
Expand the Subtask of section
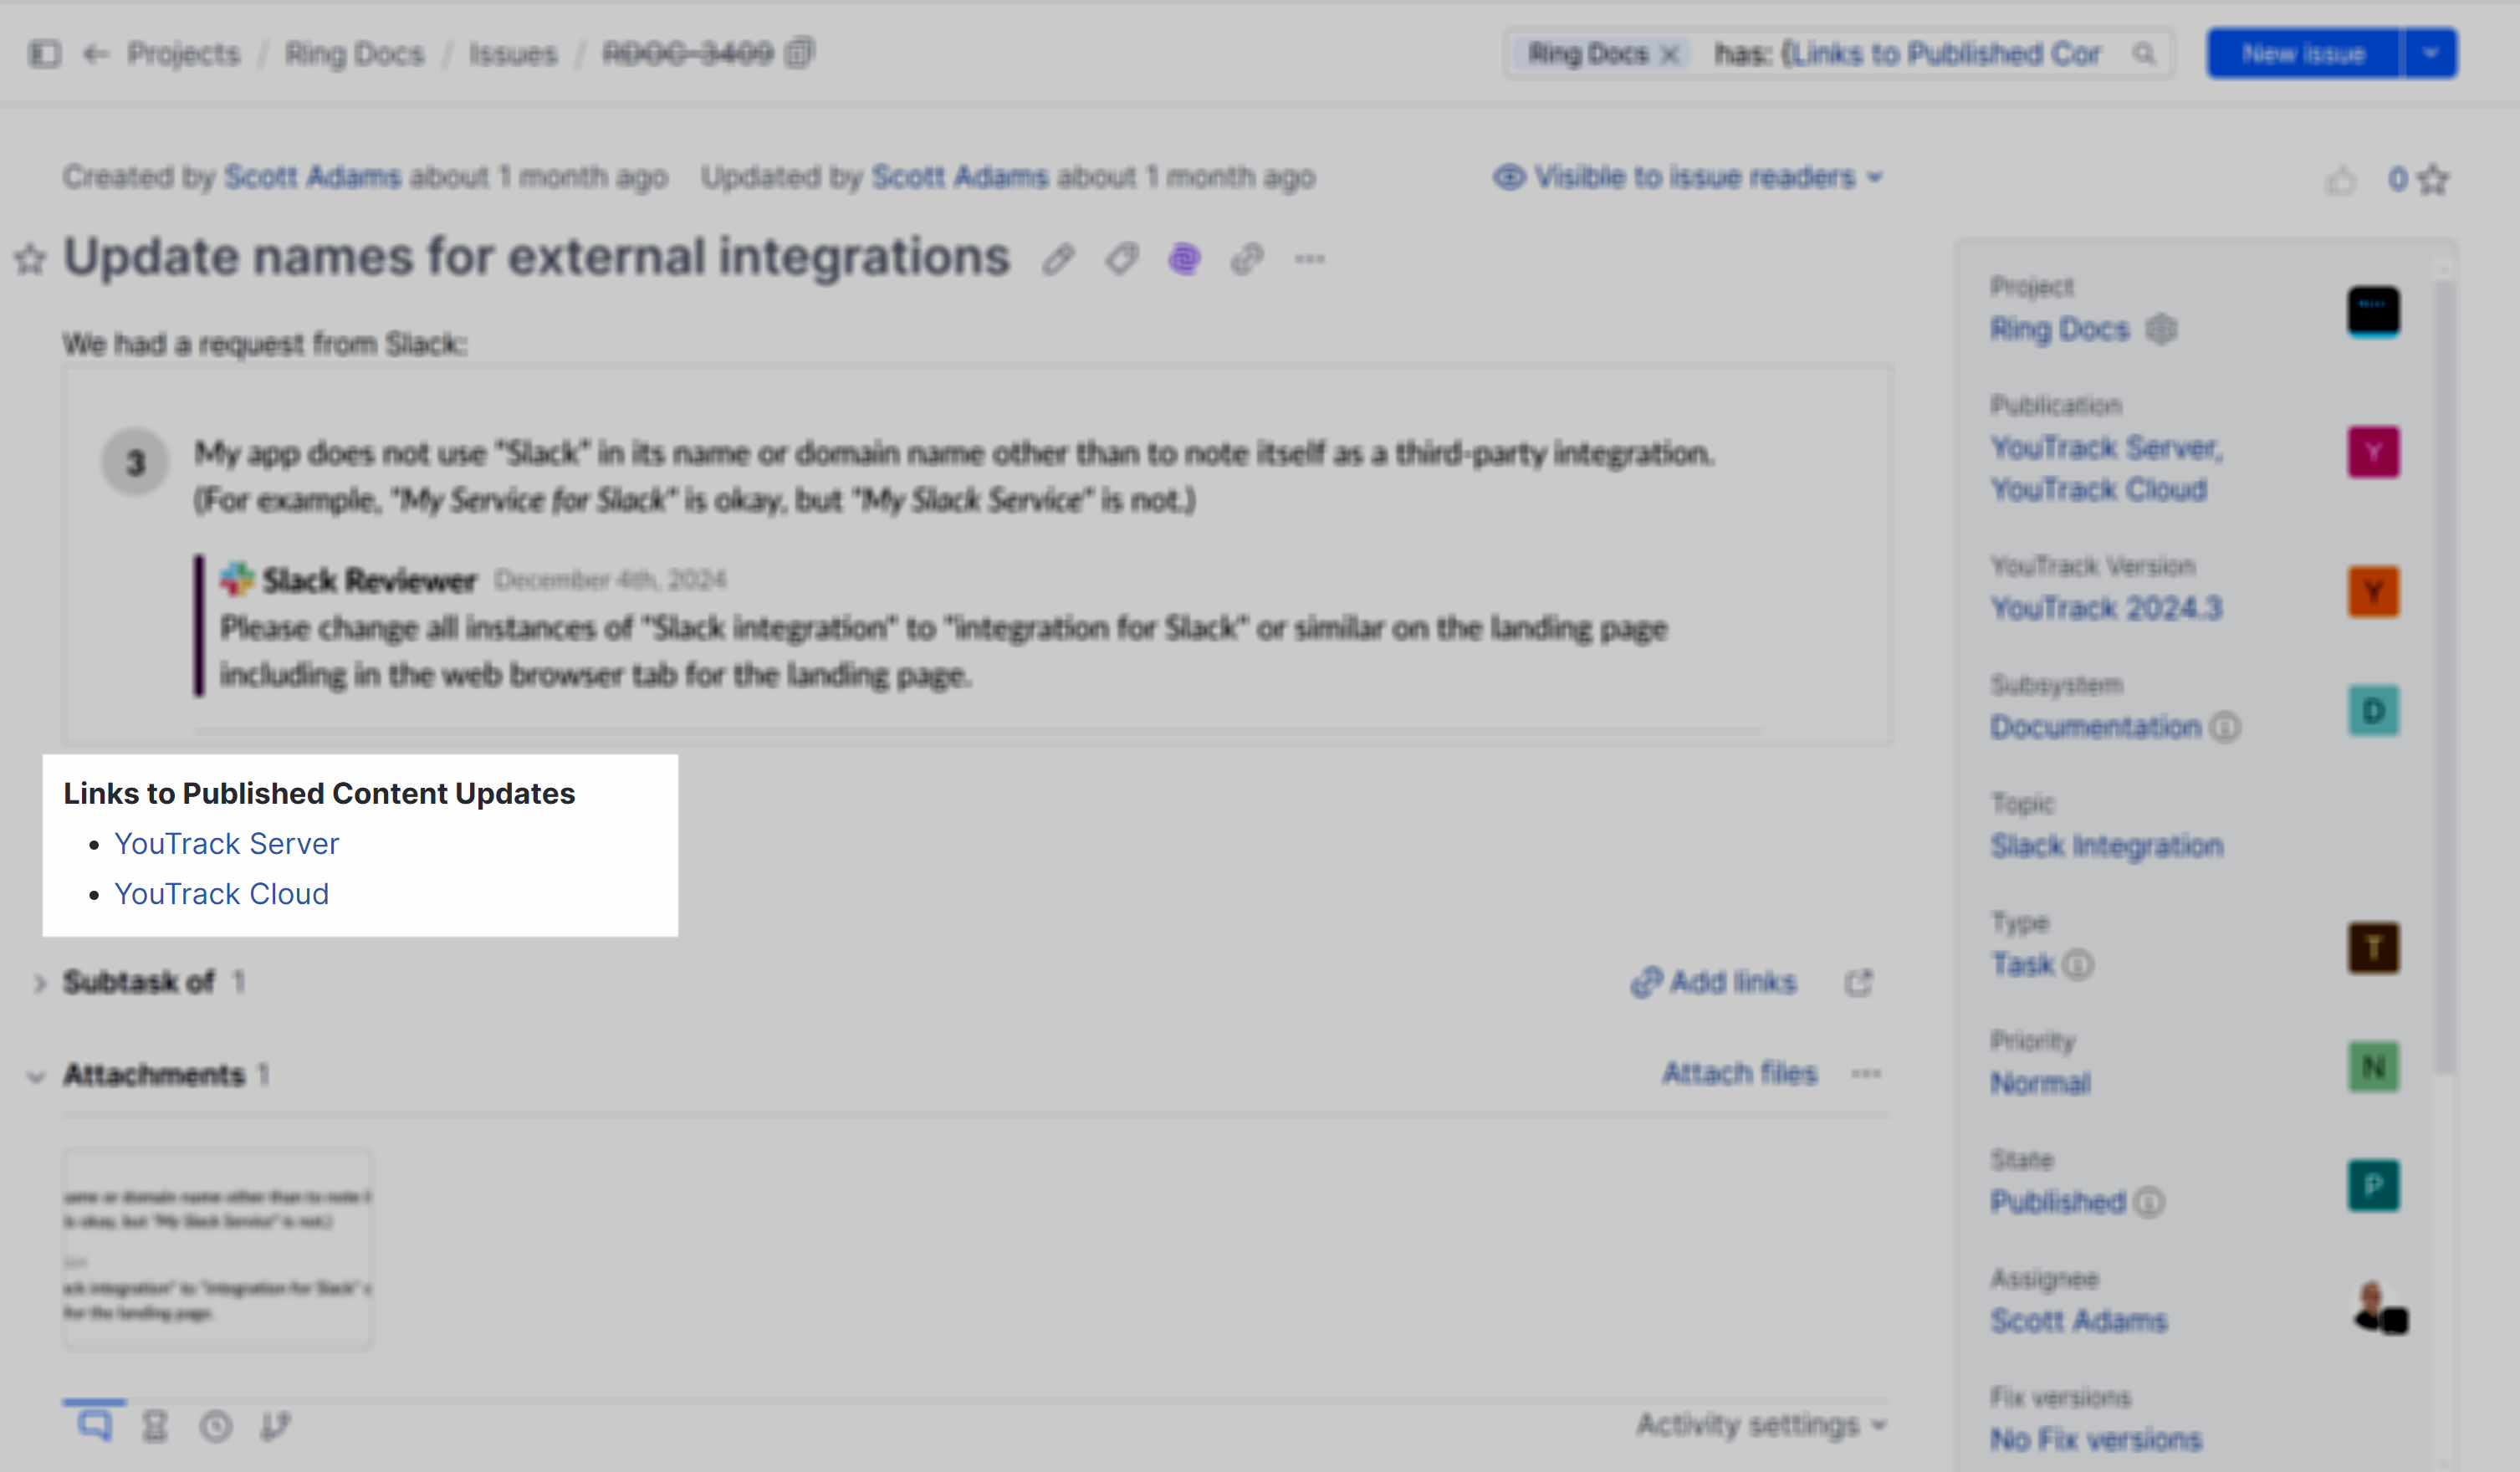pos(40,982)
